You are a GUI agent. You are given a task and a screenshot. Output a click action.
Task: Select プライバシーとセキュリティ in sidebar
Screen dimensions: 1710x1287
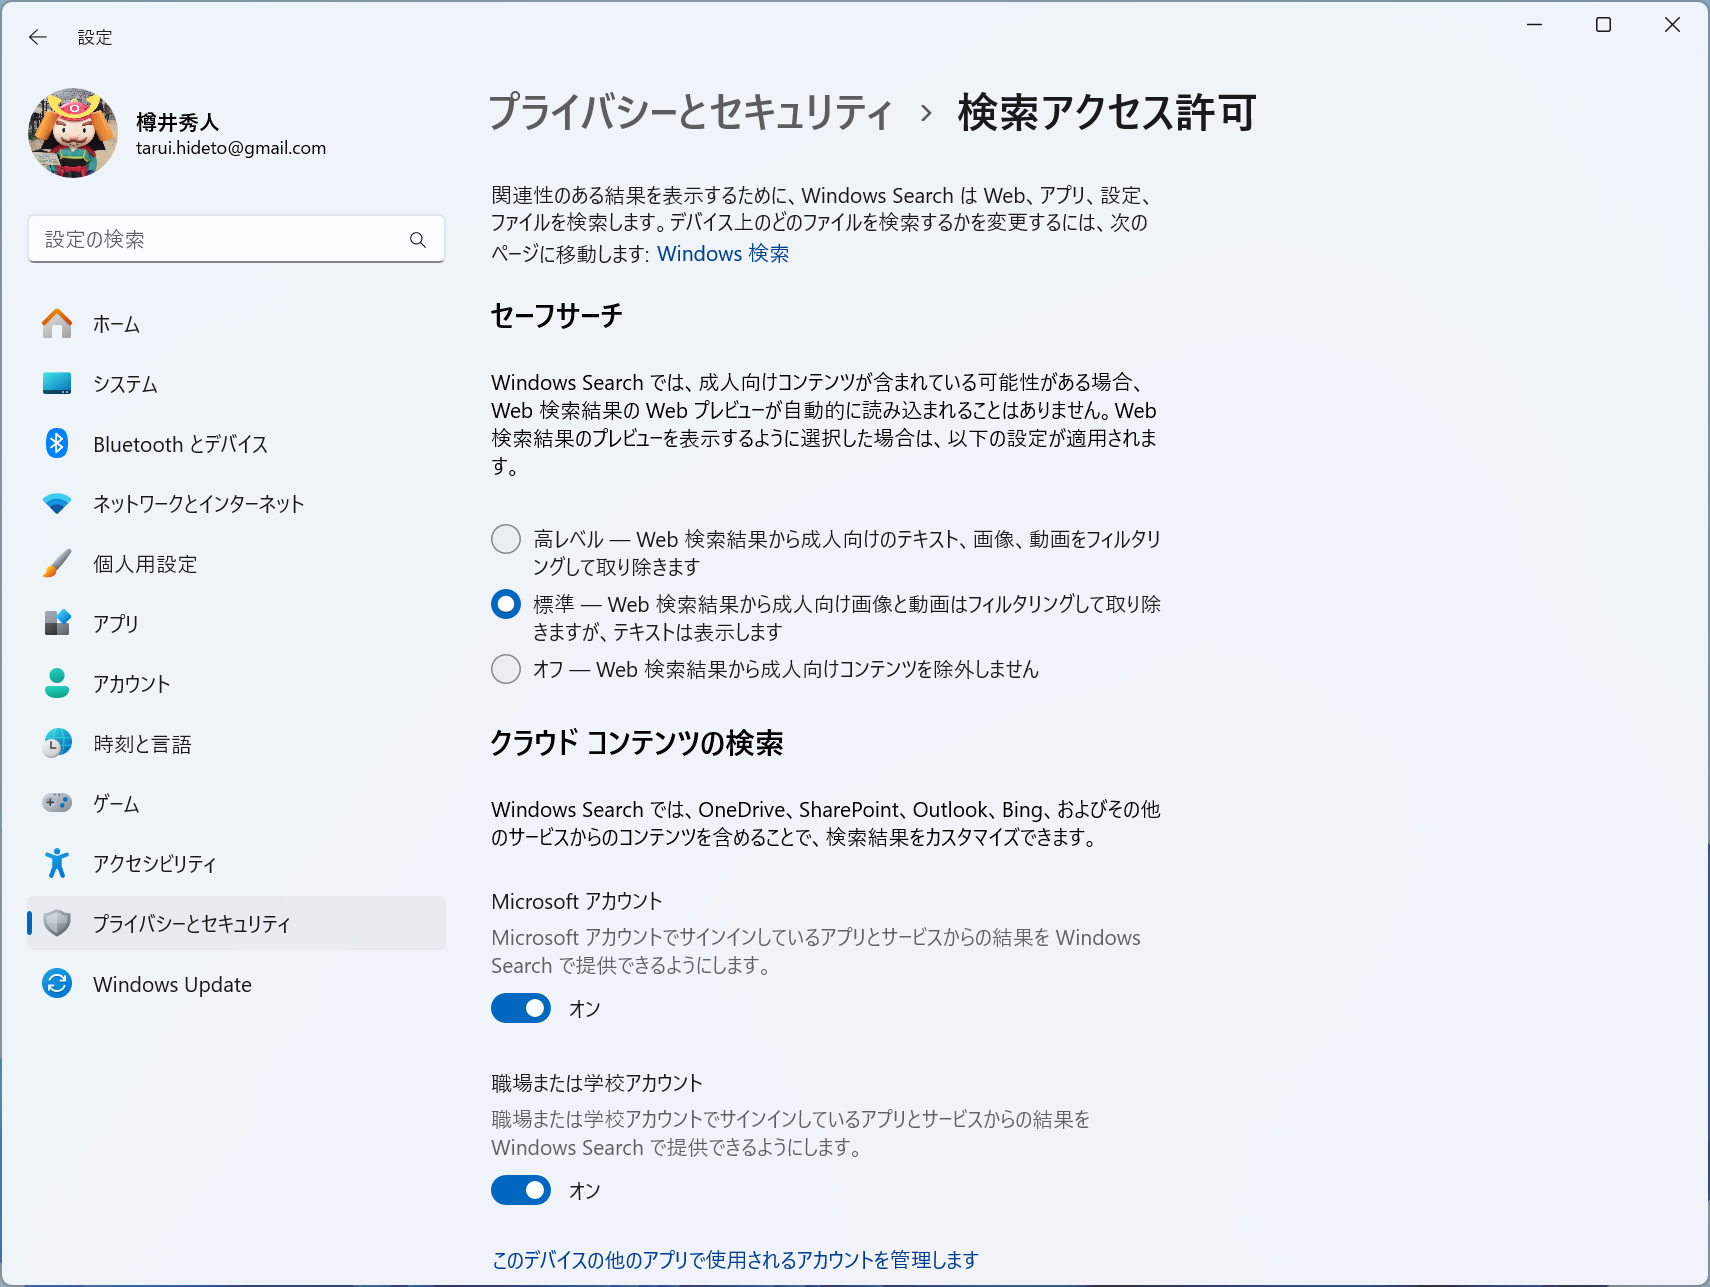(x=192, y=923)
